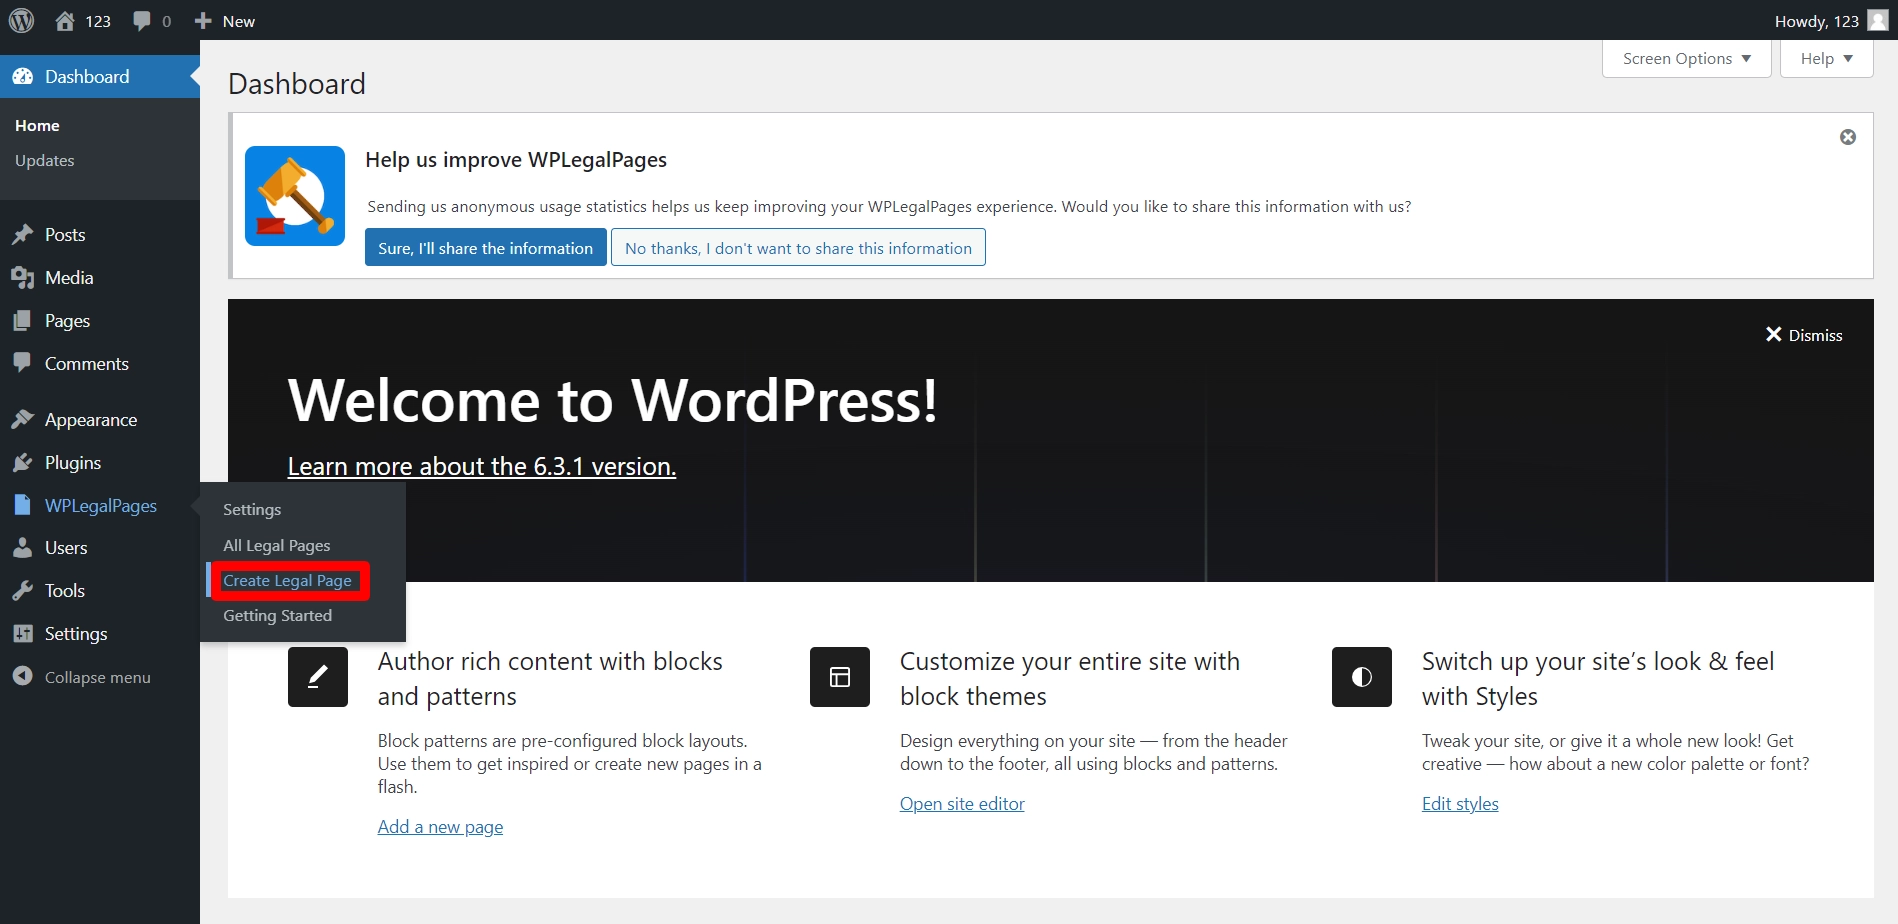Expand the Help dropdown
This screenshot has height=924, width=1898.
click(x=1825, y=58)
